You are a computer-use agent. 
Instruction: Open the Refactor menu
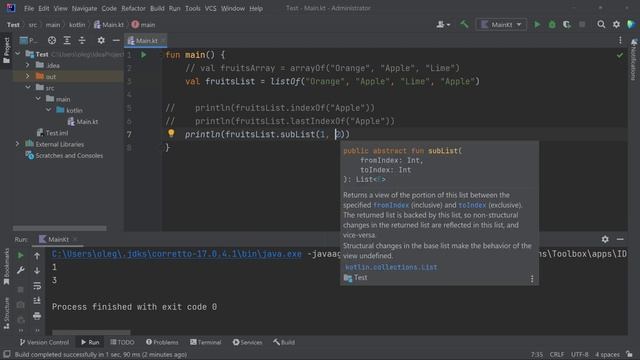pyautogui.click(x=133, y=8)
